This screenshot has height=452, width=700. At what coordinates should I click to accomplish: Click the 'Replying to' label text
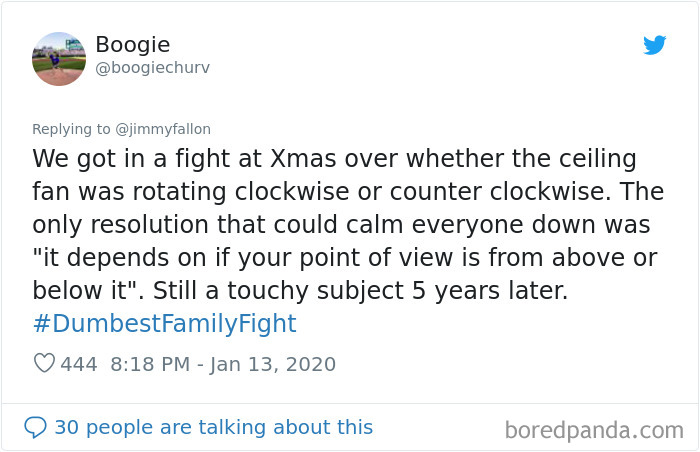71,129
